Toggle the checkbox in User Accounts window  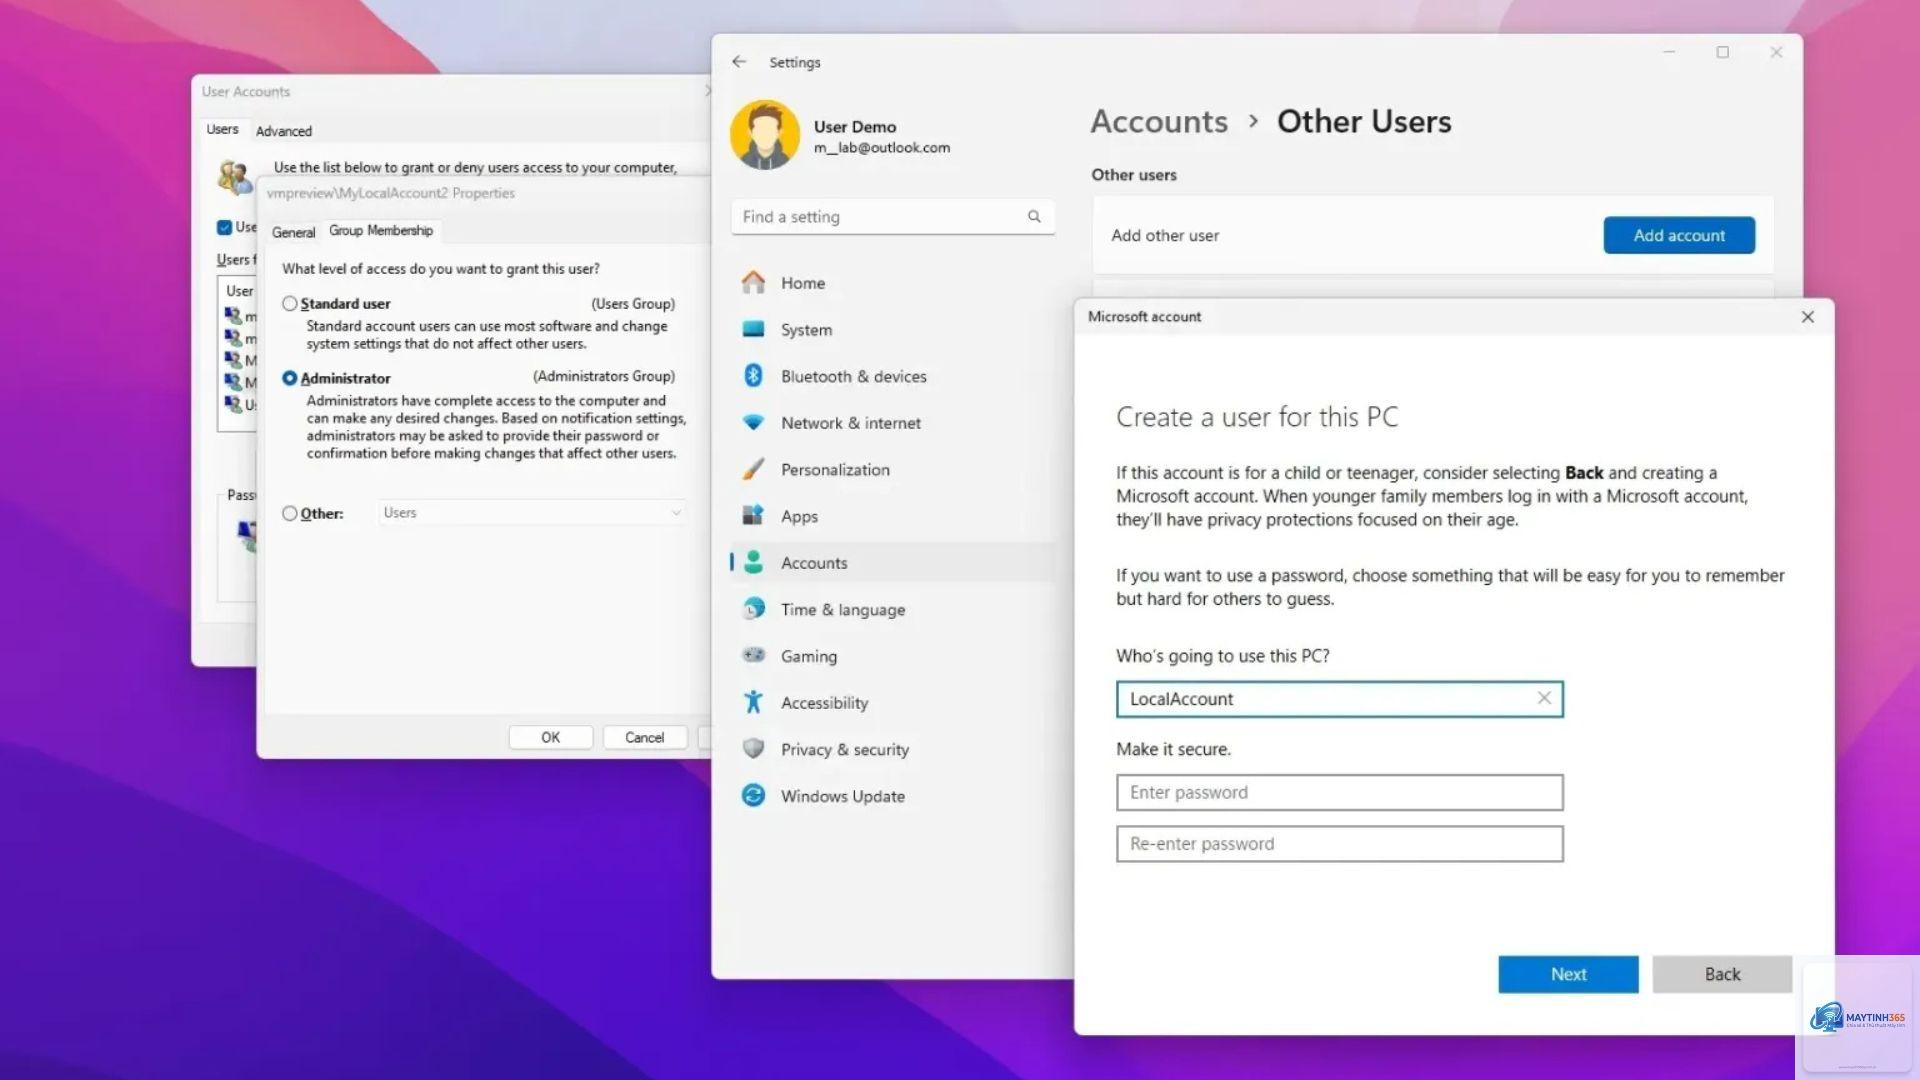point(225,227)
